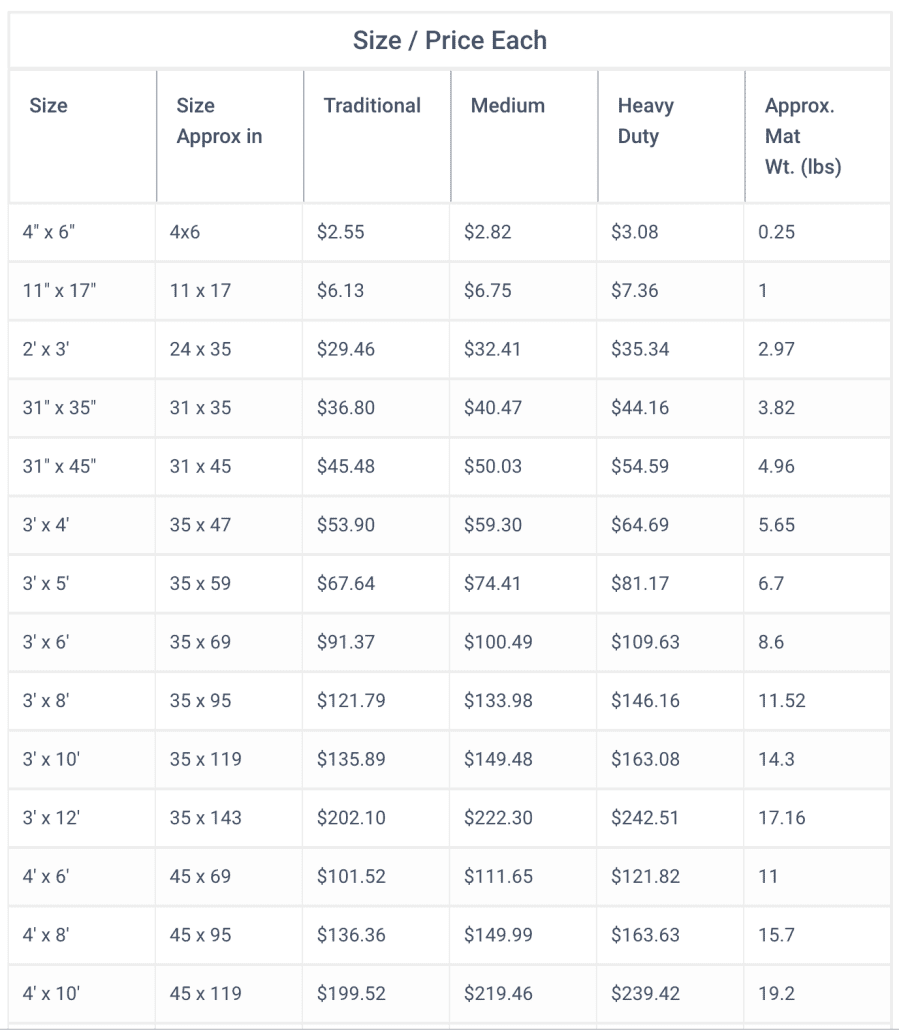Select the 4" x 6" size row
The height and width of the screenshot is (1030, 899).
pos(450,232)
